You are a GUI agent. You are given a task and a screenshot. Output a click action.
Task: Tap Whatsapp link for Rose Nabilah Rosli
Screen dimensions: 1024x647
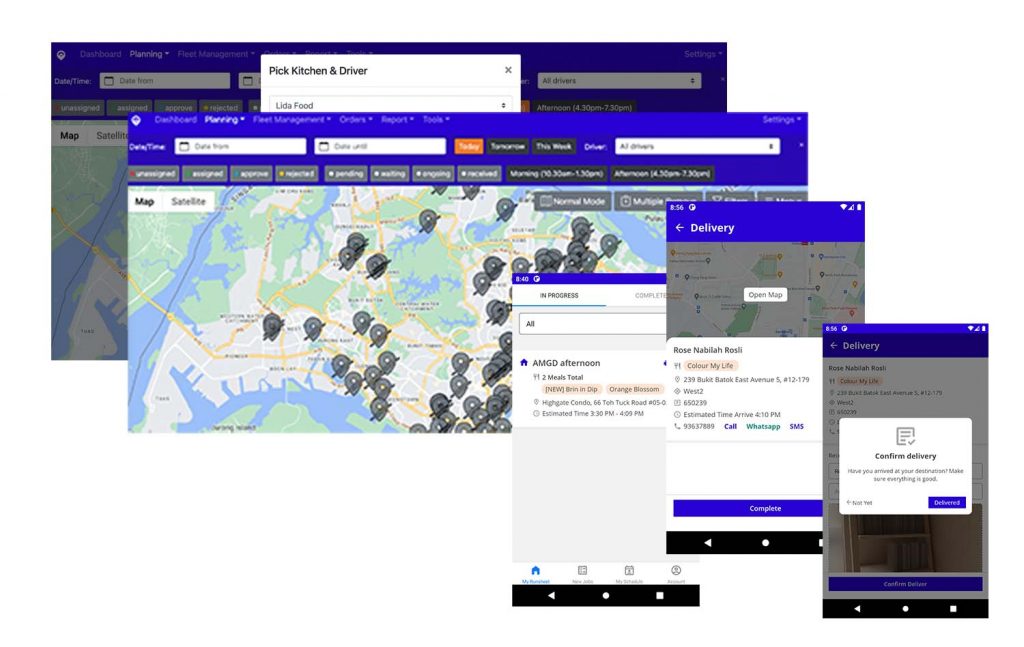(x=763, y=426)
